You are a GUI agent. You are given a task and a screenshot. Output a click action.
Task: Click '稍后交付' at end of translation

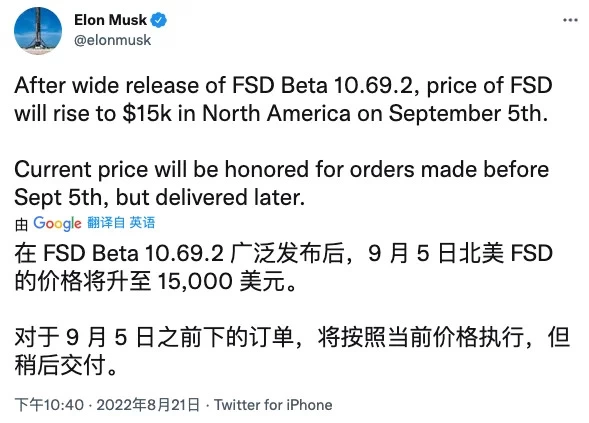(60, 366)
